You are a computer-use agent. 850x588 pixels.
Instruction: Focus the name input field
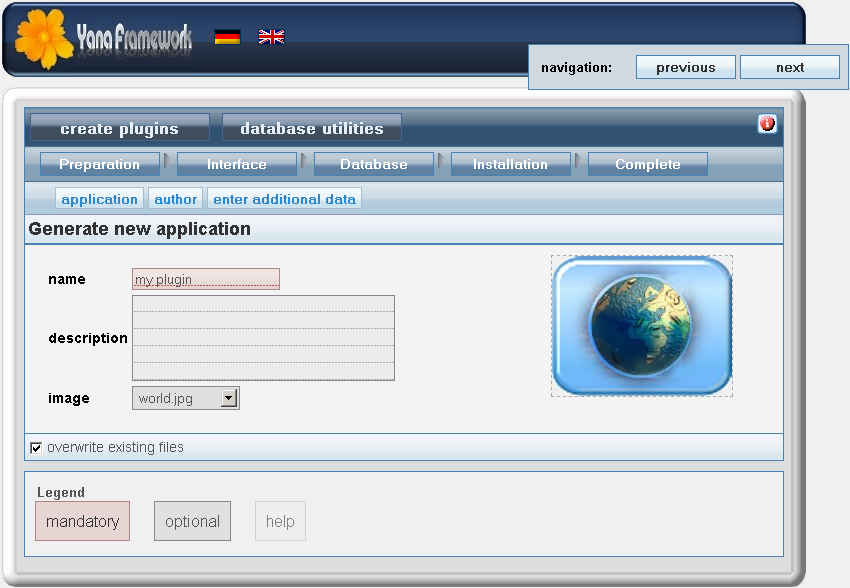(206, 279)
